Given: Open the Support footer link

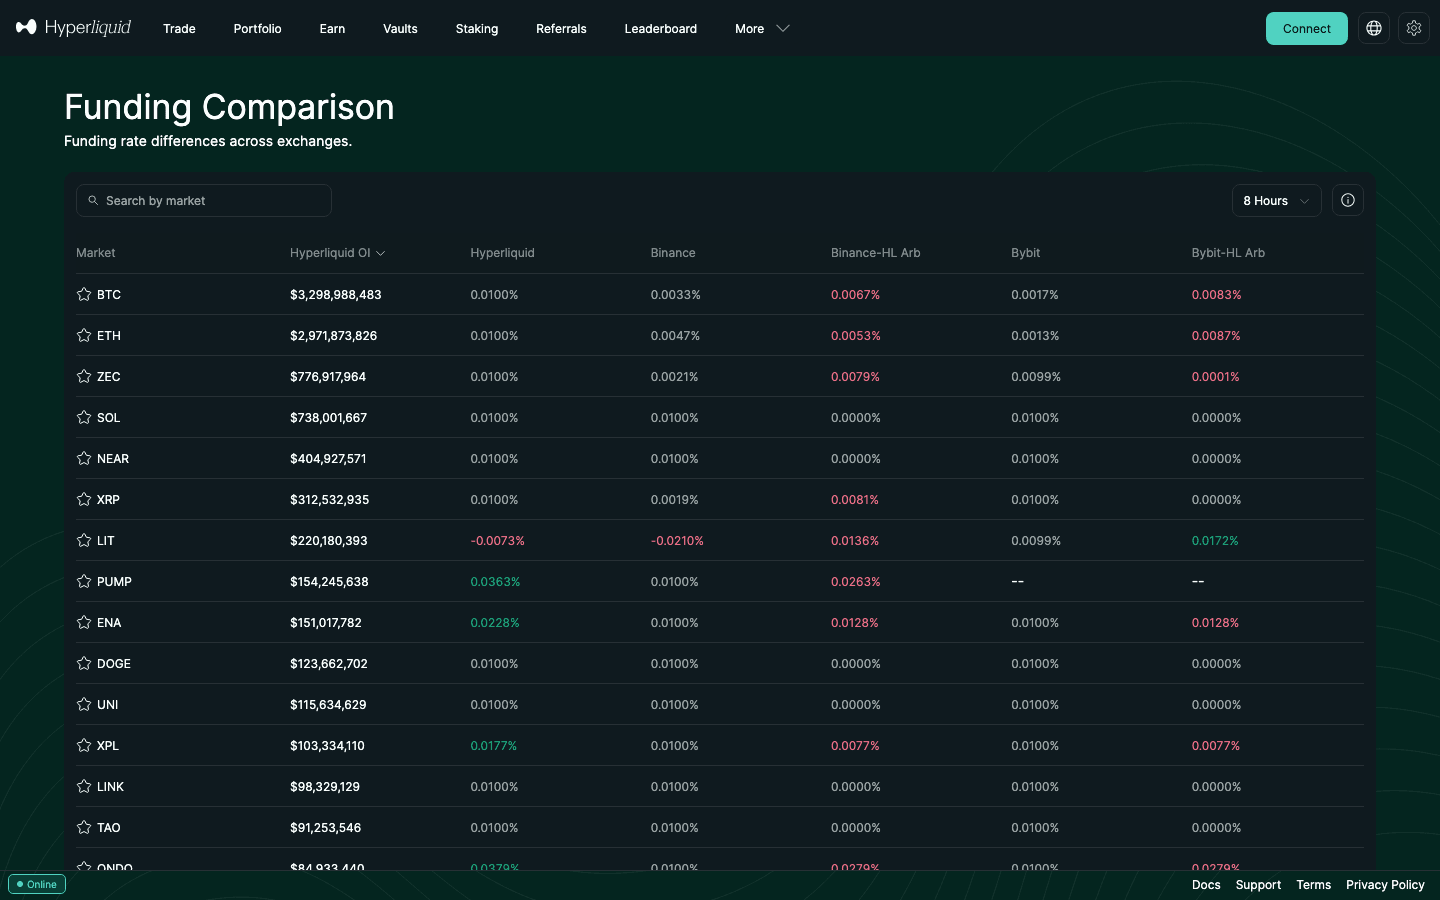Looking at the screenshot, I should tap(1258, 885).
